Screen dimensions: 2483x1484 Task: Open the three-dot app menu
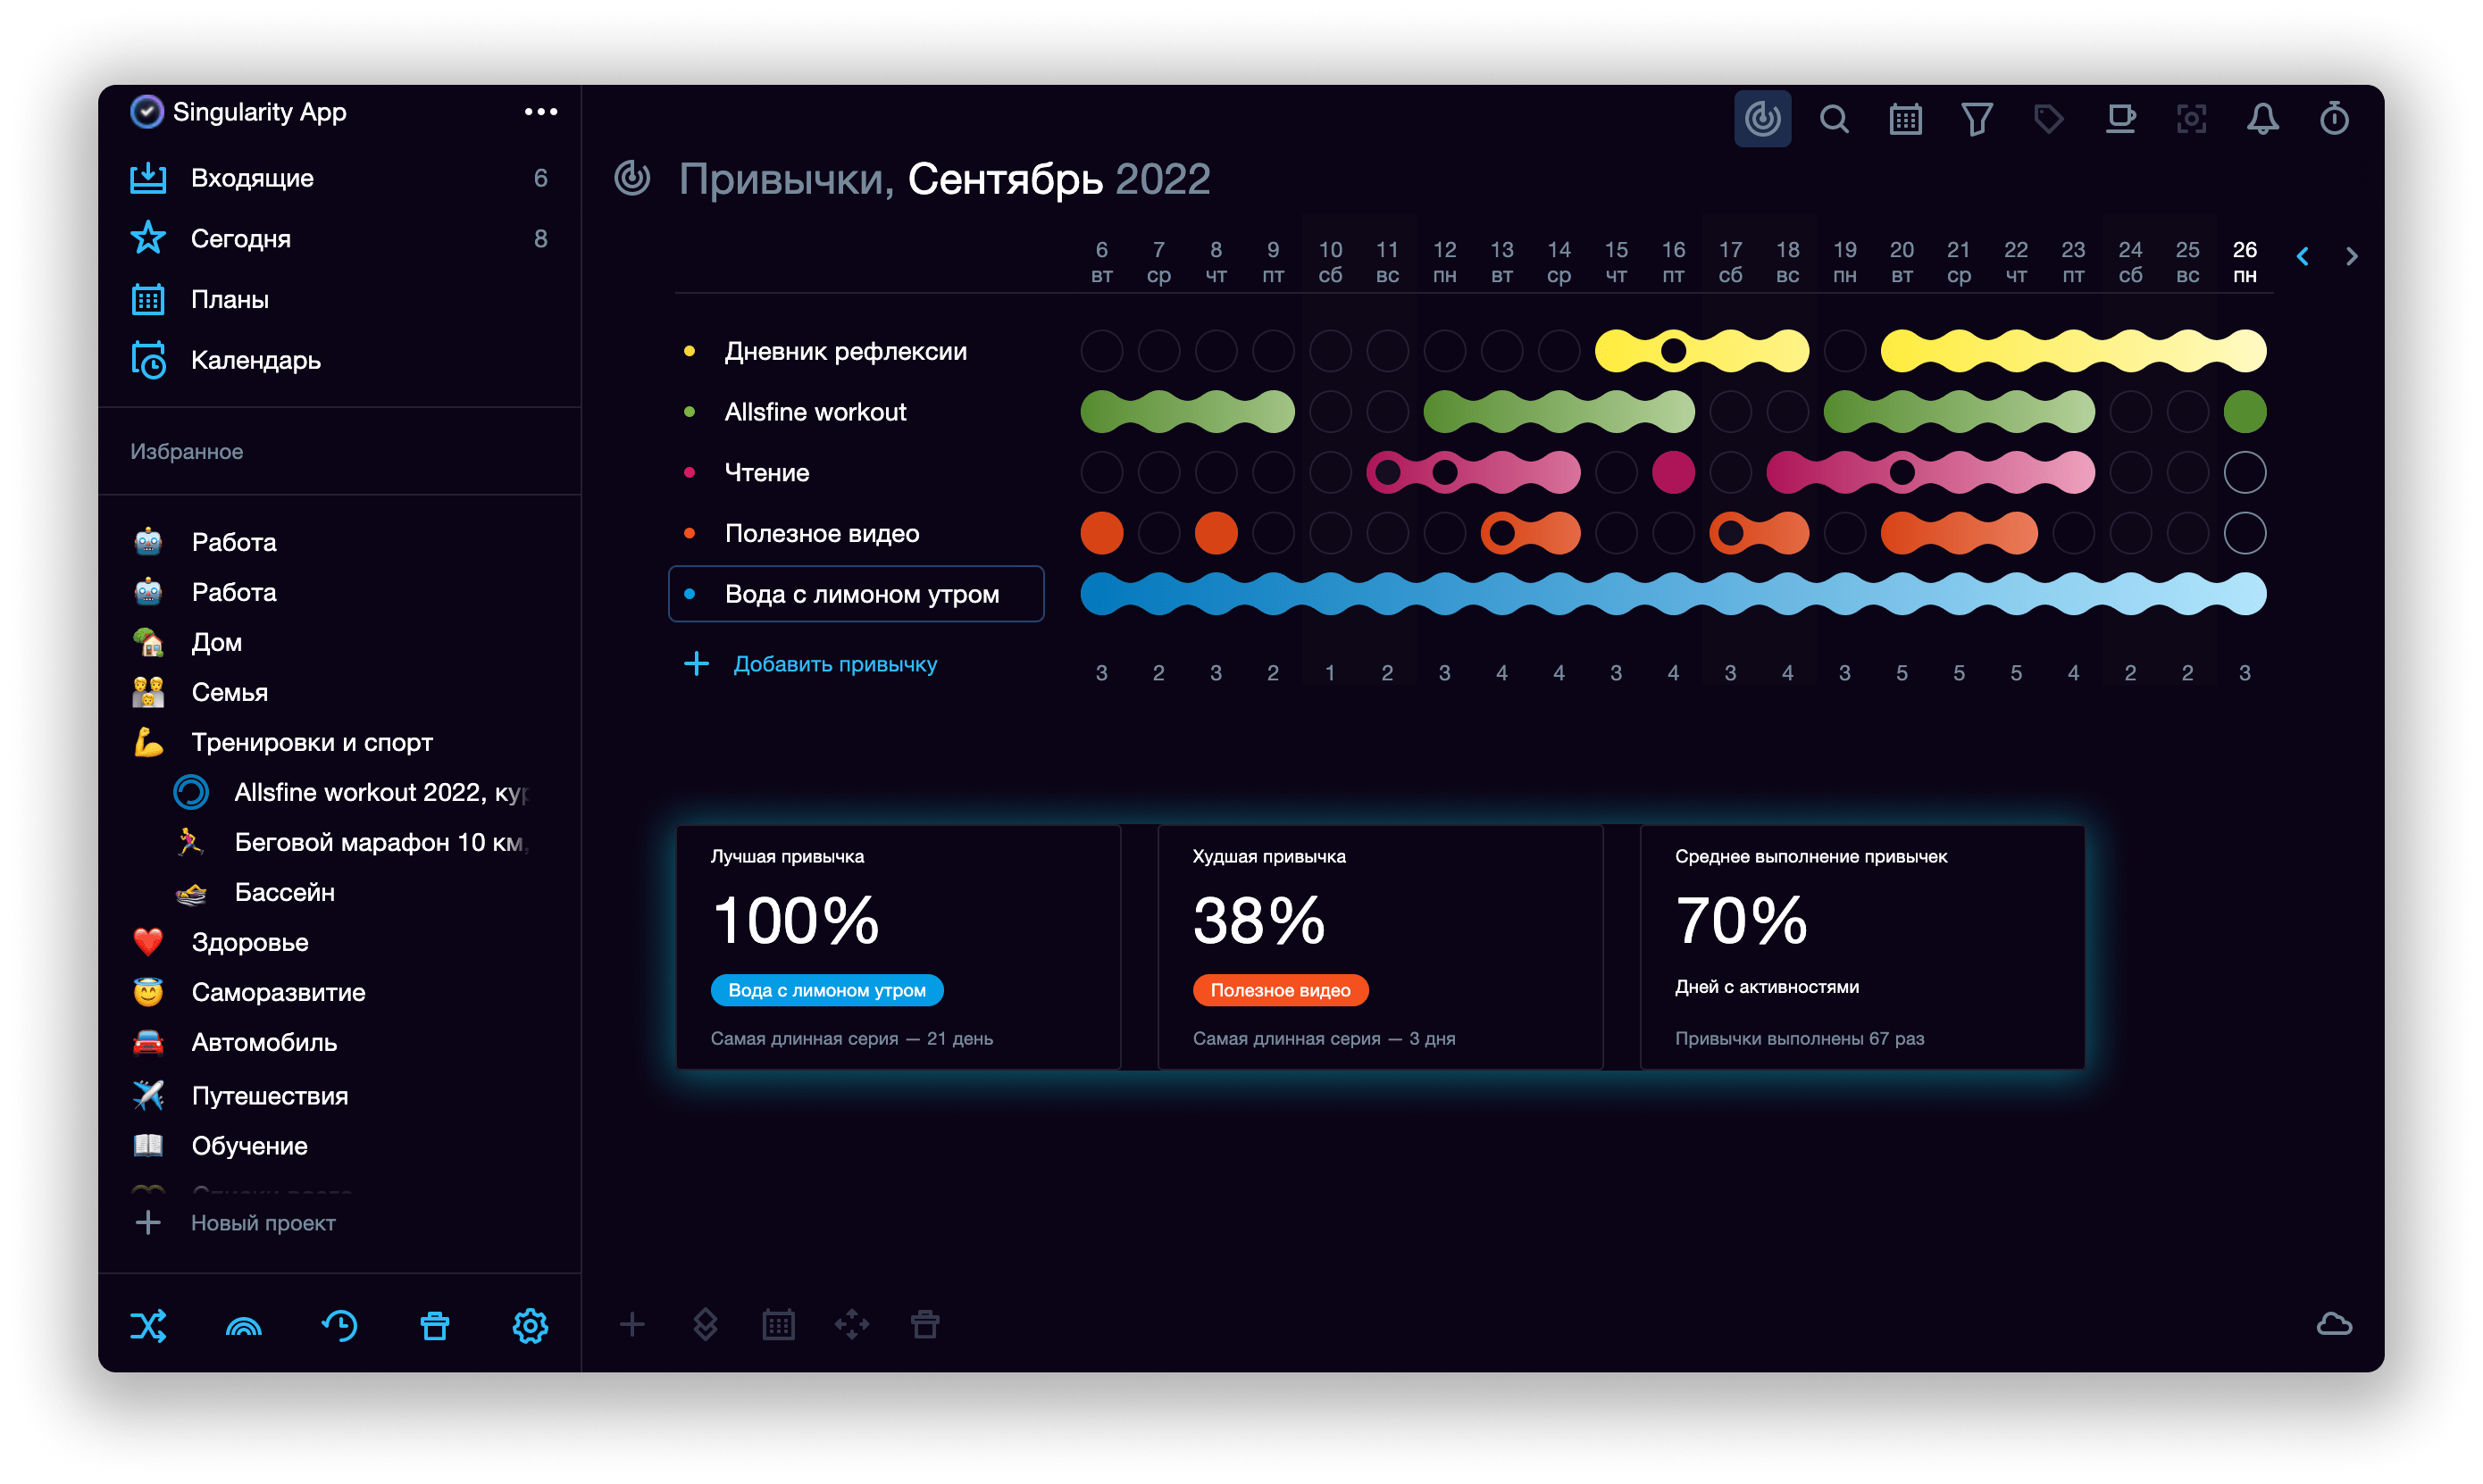[x=541, y=112]
